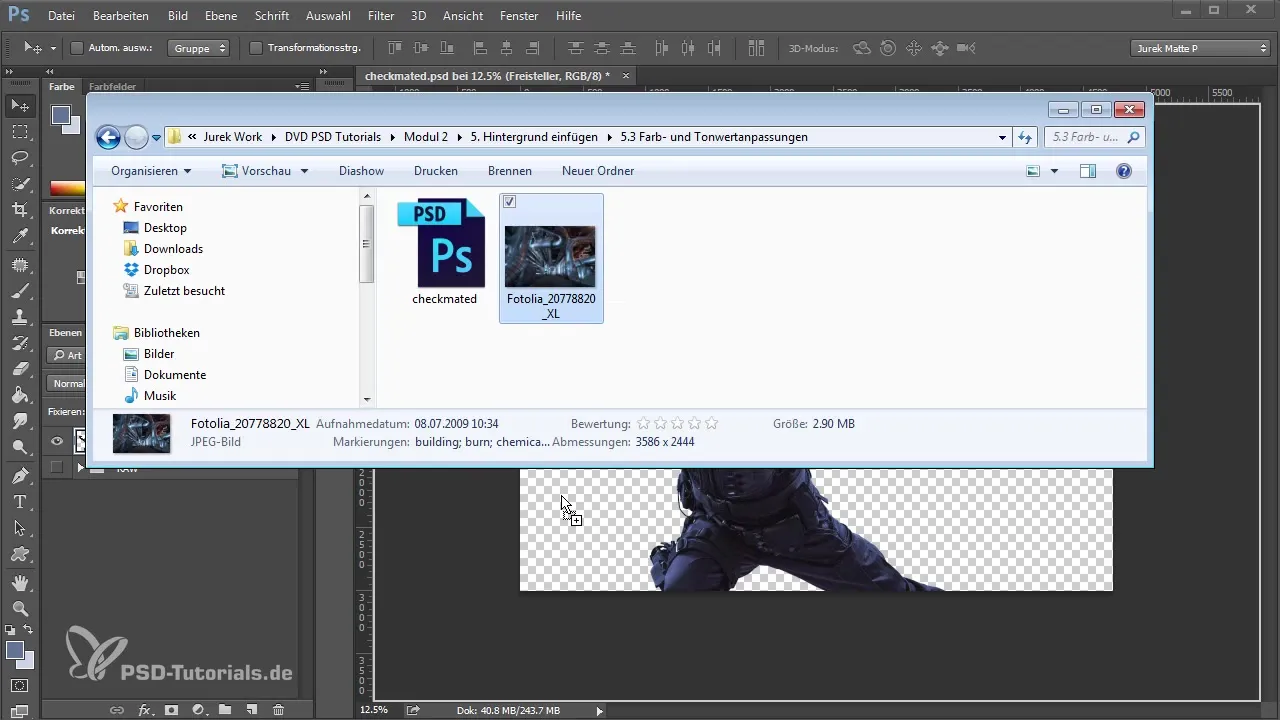Select the Custom Shape tool
The height and width of the screenshot is (720, 1280).
[x=20, y=553]
